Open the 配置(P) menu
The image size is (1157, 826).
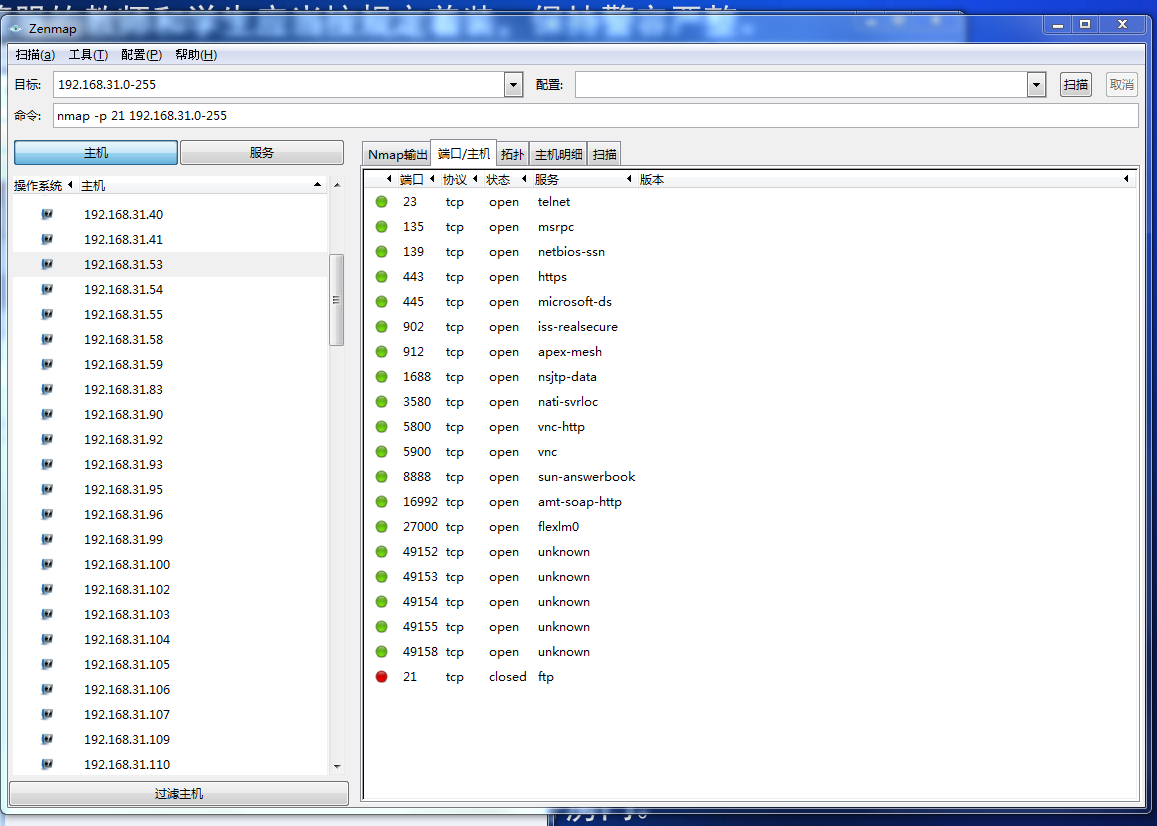tap(142, 55)
